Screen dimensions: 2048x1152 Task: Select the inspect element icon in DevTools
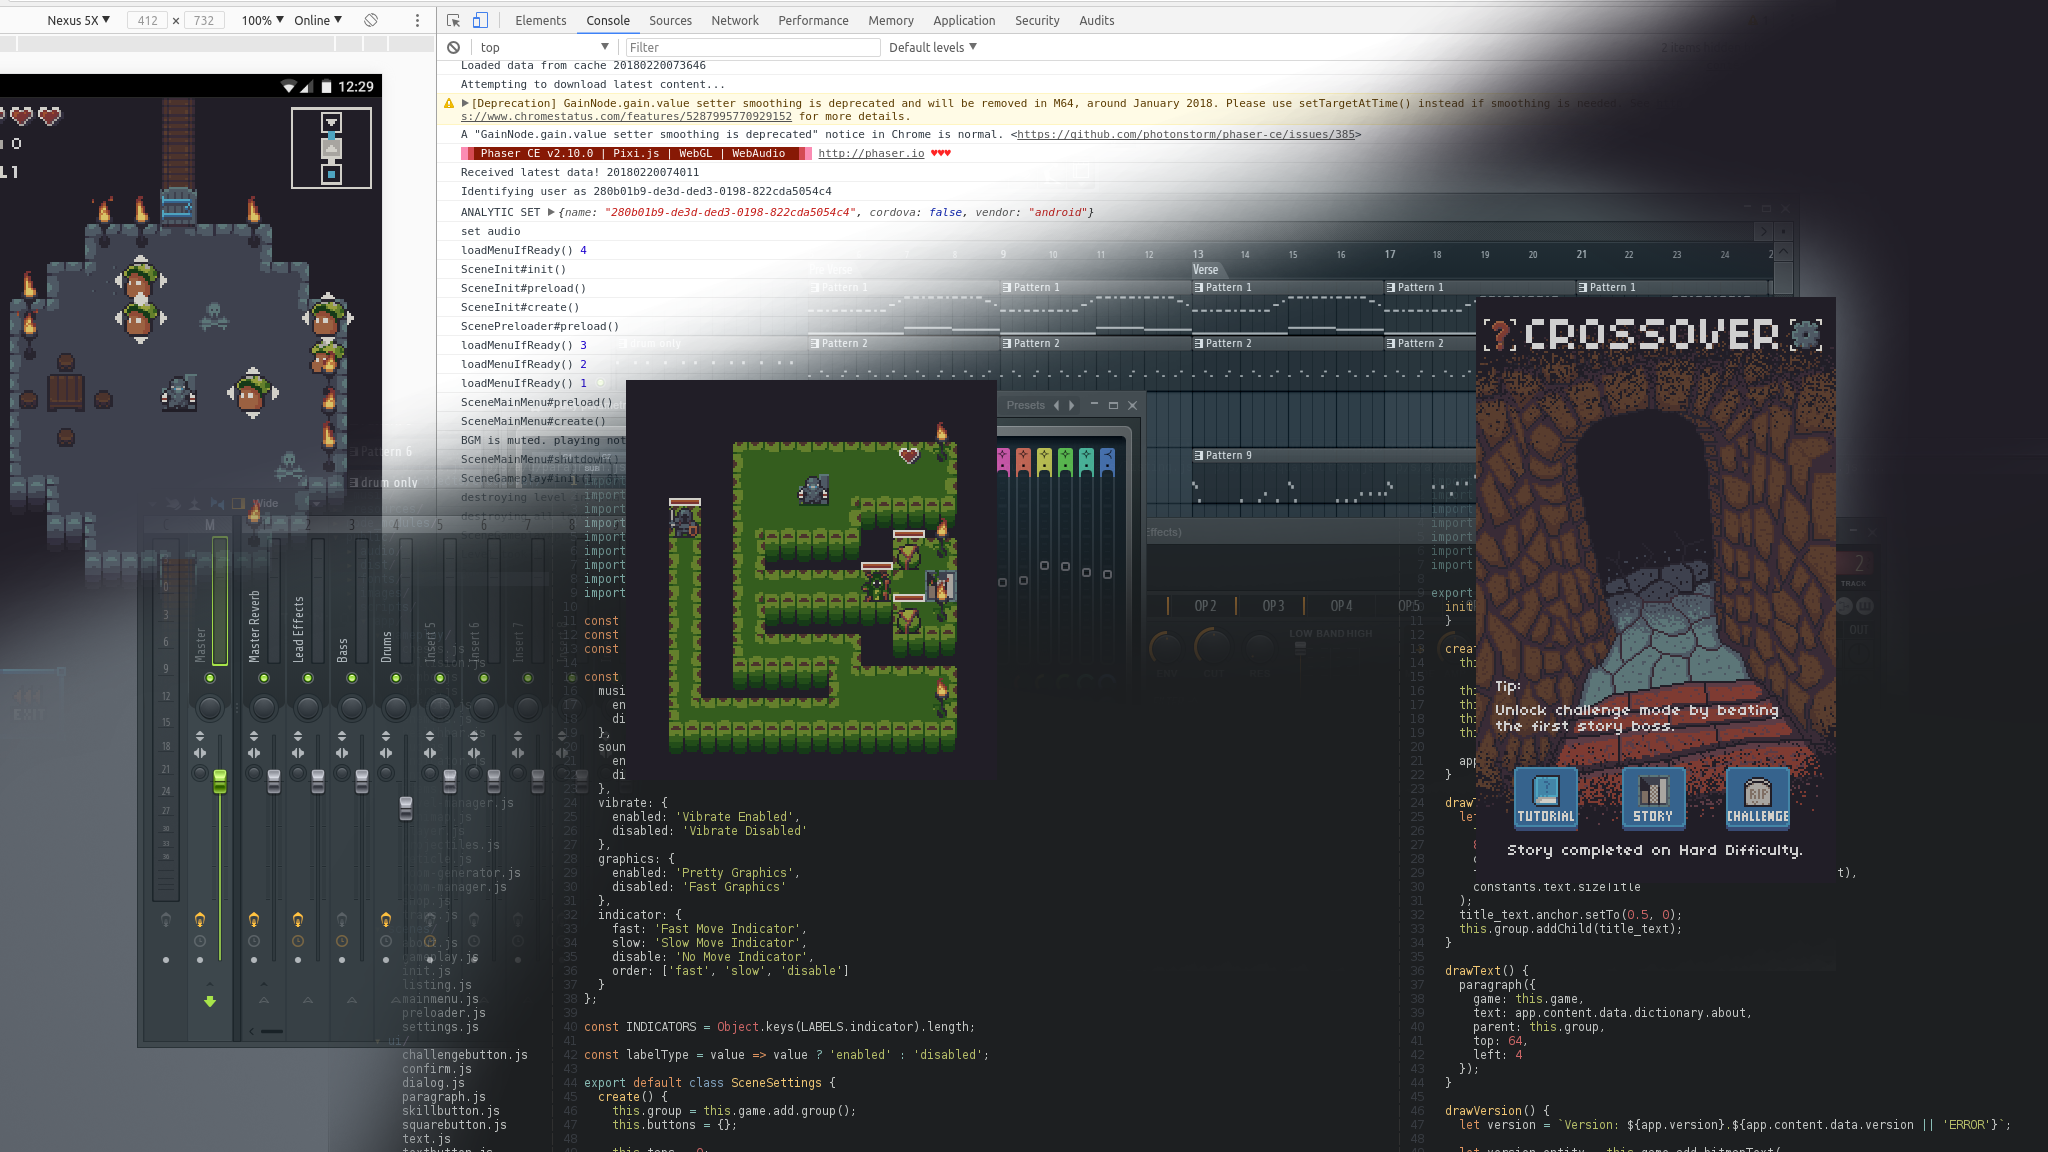tap(453, 20)
